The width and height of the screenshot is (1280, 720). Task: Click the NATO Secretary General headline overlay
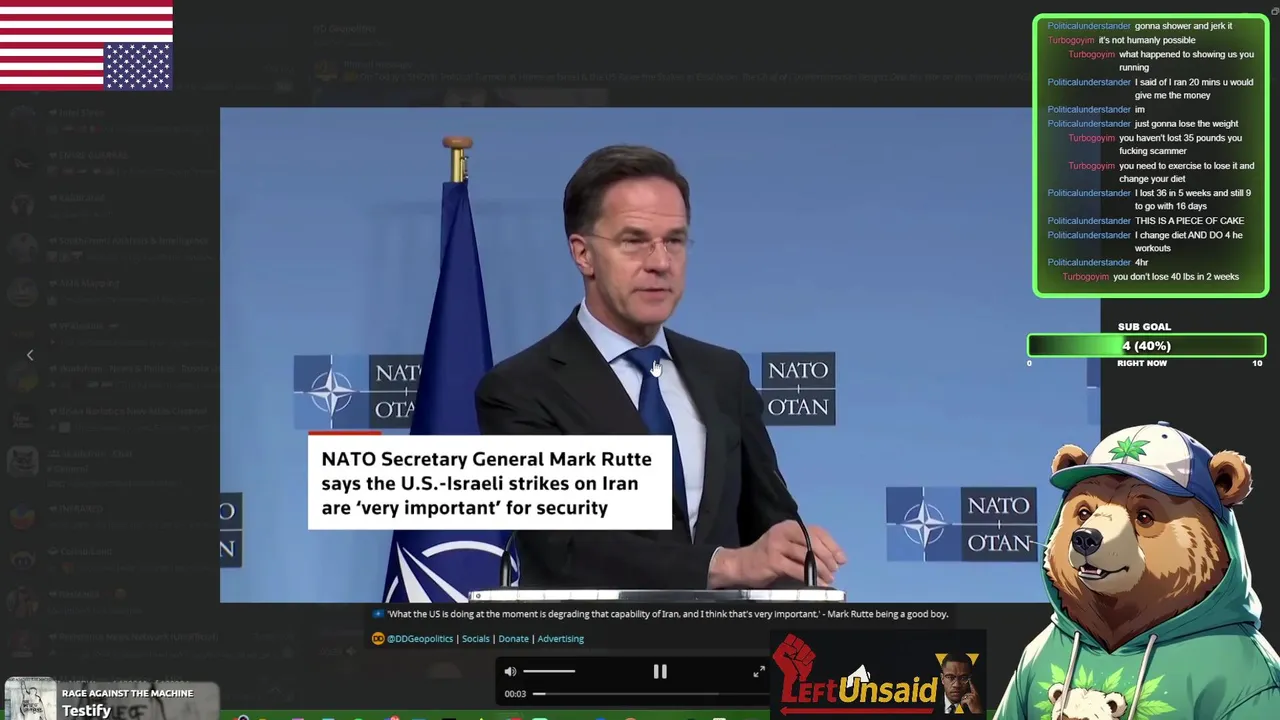(489, 483)
